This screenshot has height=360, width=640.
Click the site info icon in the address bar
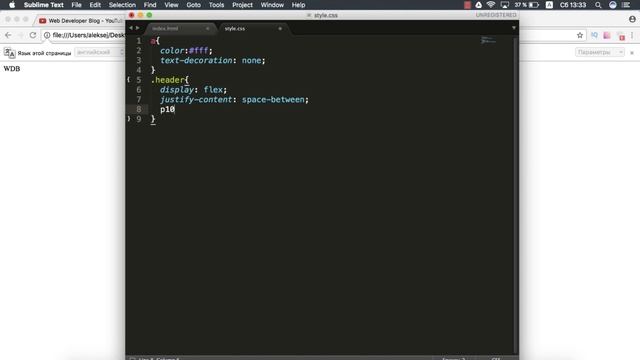[47, 35]
